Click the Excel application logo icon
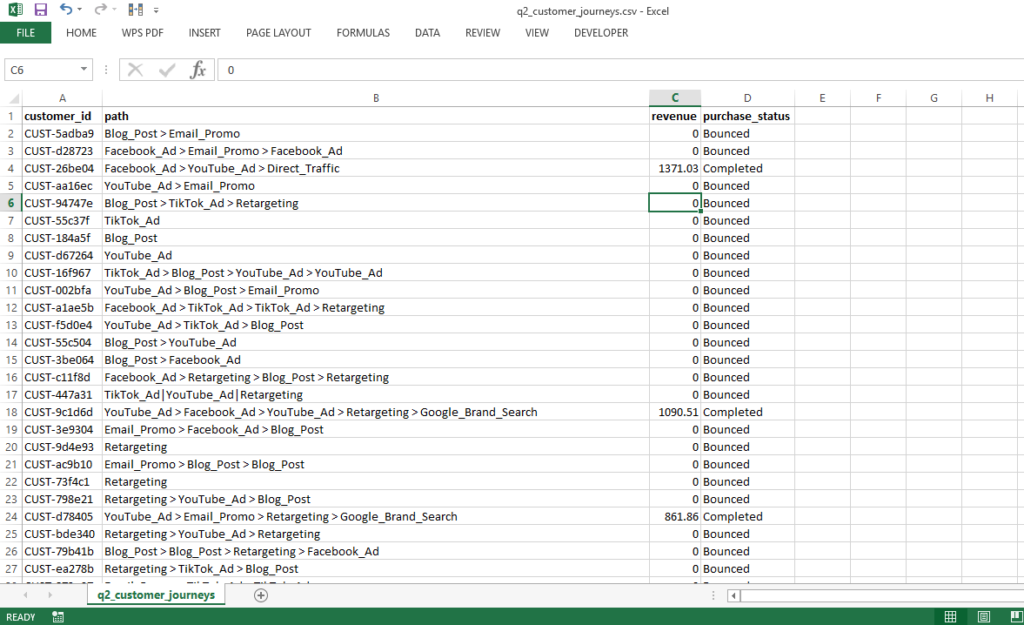This screenshot has width=1024, height=625. (14, 10)
